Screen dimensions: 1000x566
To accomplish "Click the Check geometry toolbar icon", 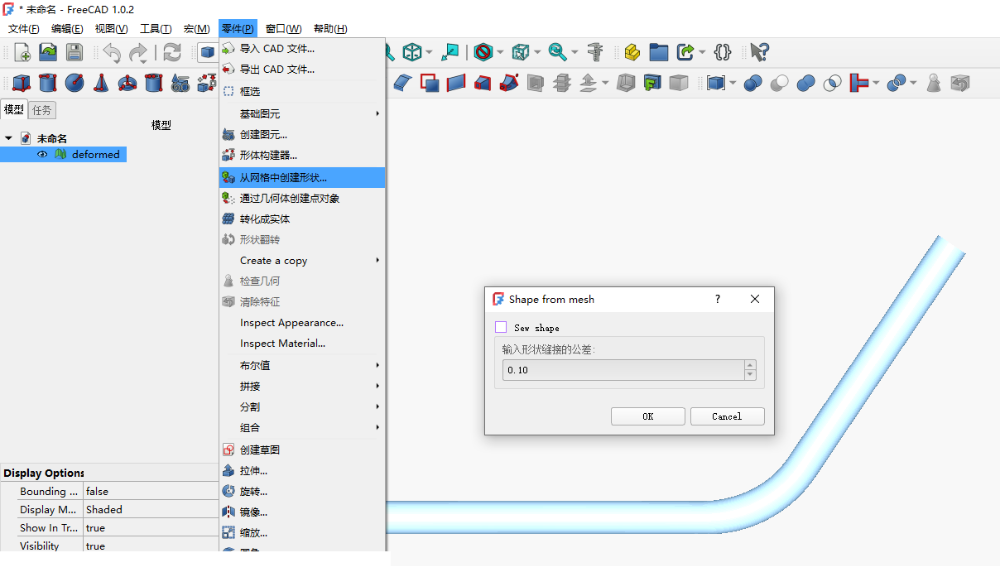I will click(x=934, y=83).
